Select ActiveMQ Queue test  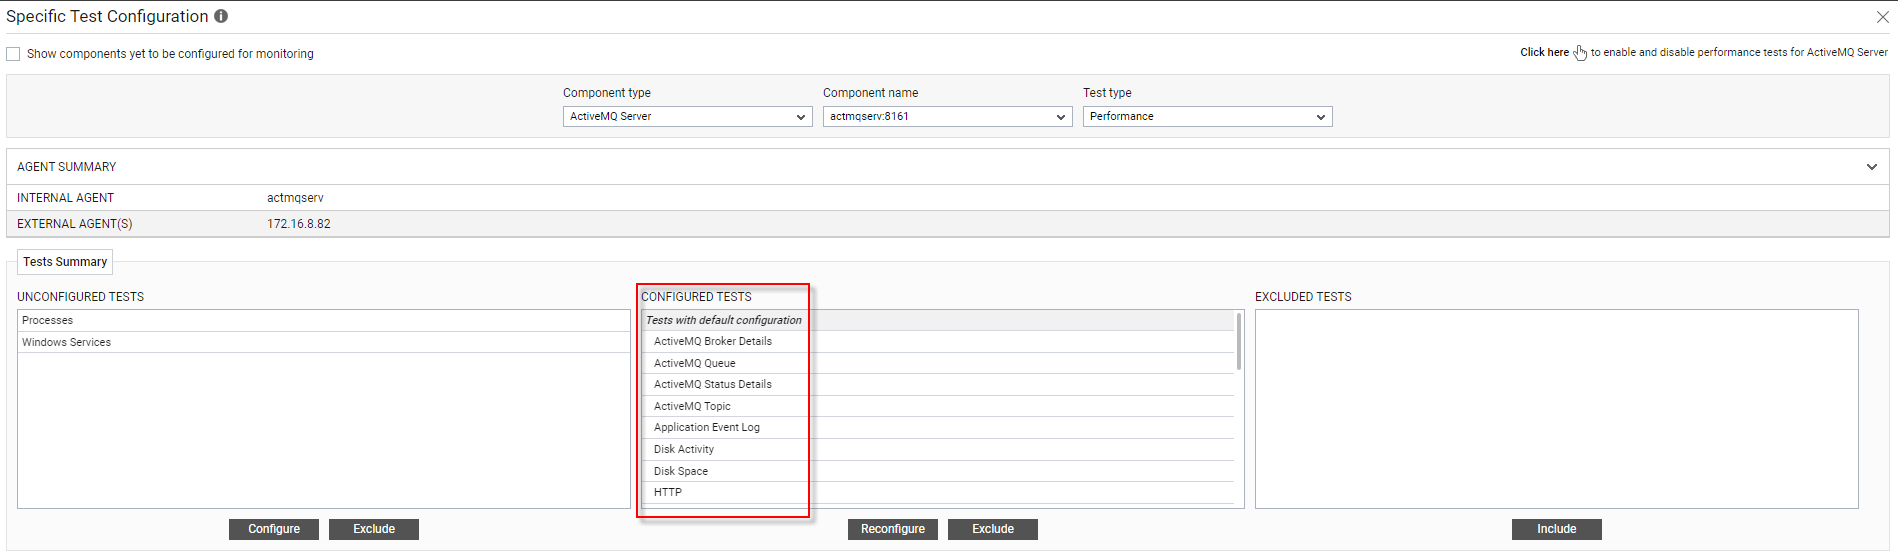point(938,363)
